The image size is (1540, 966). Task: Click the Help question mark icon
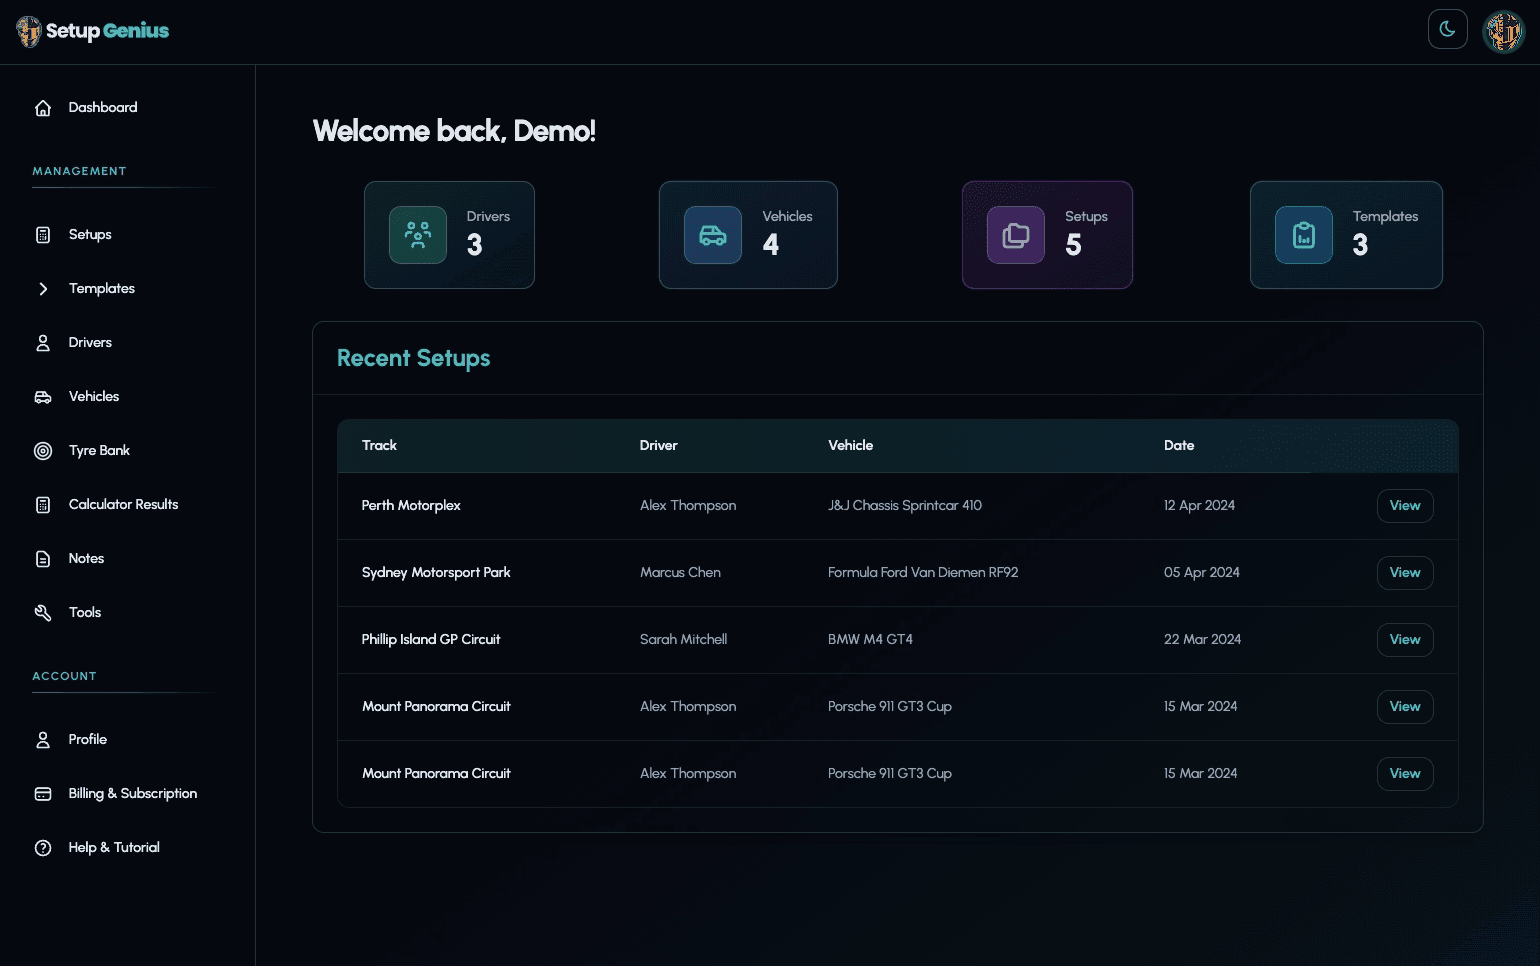(43, 848)
